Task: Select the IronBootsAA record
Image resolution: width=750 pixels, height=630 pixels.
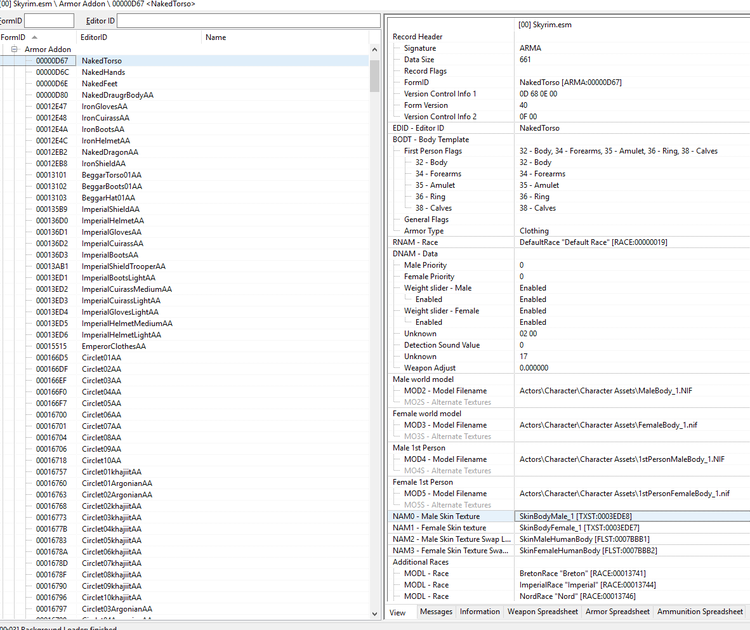Action: coord(103,129)
